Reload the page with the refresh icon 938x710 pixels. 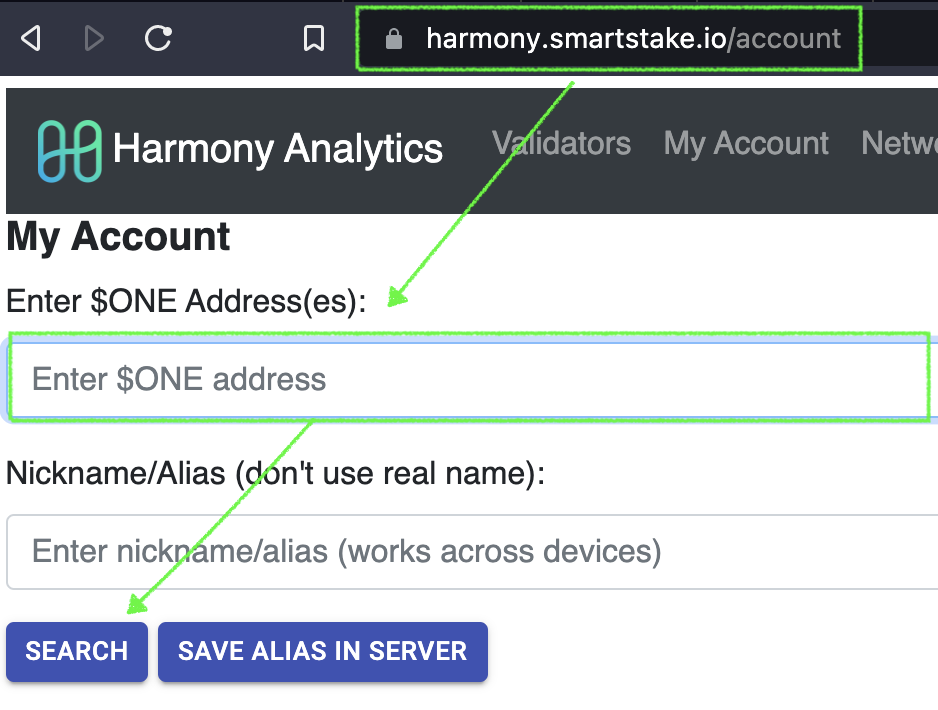159,38
